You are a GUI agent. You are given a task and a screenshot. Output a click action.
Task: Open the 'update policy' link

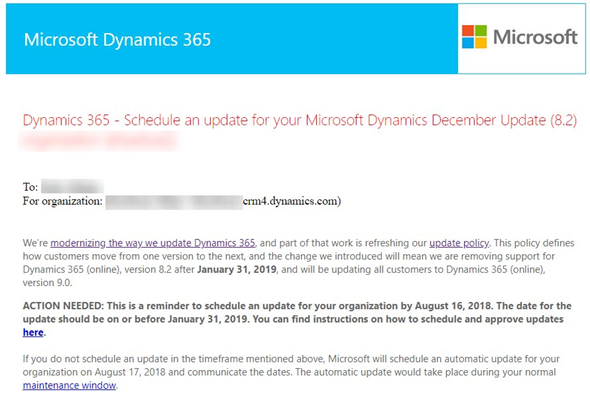(x=459, y=243)
